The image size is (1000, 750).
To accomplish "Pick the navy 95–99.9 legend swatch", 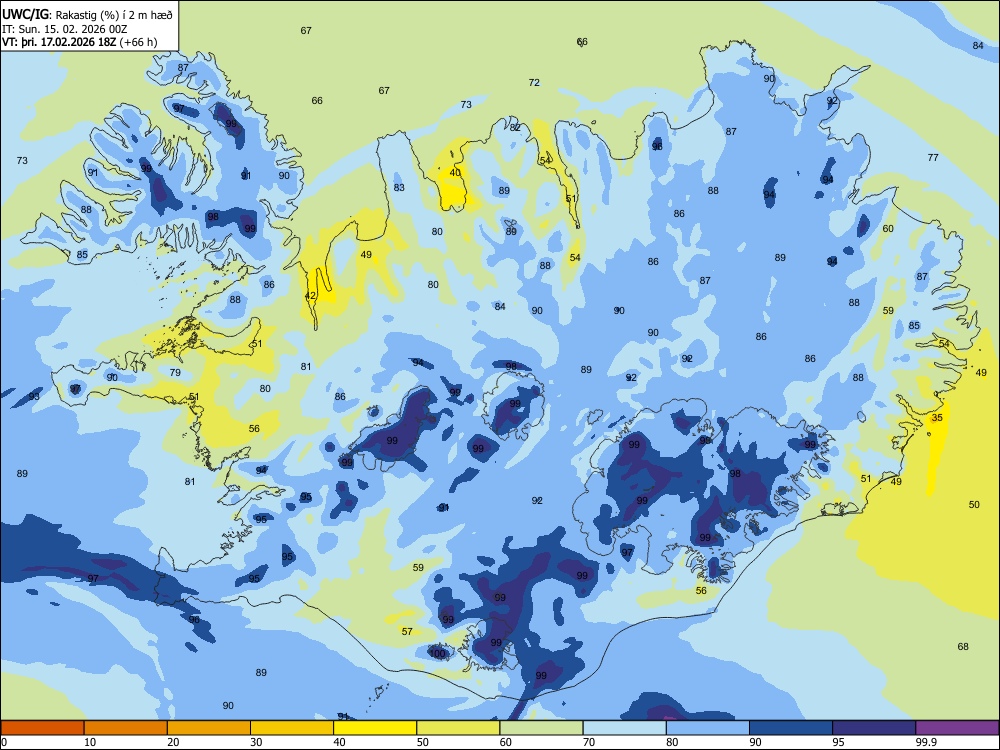I will coord(874,728).
